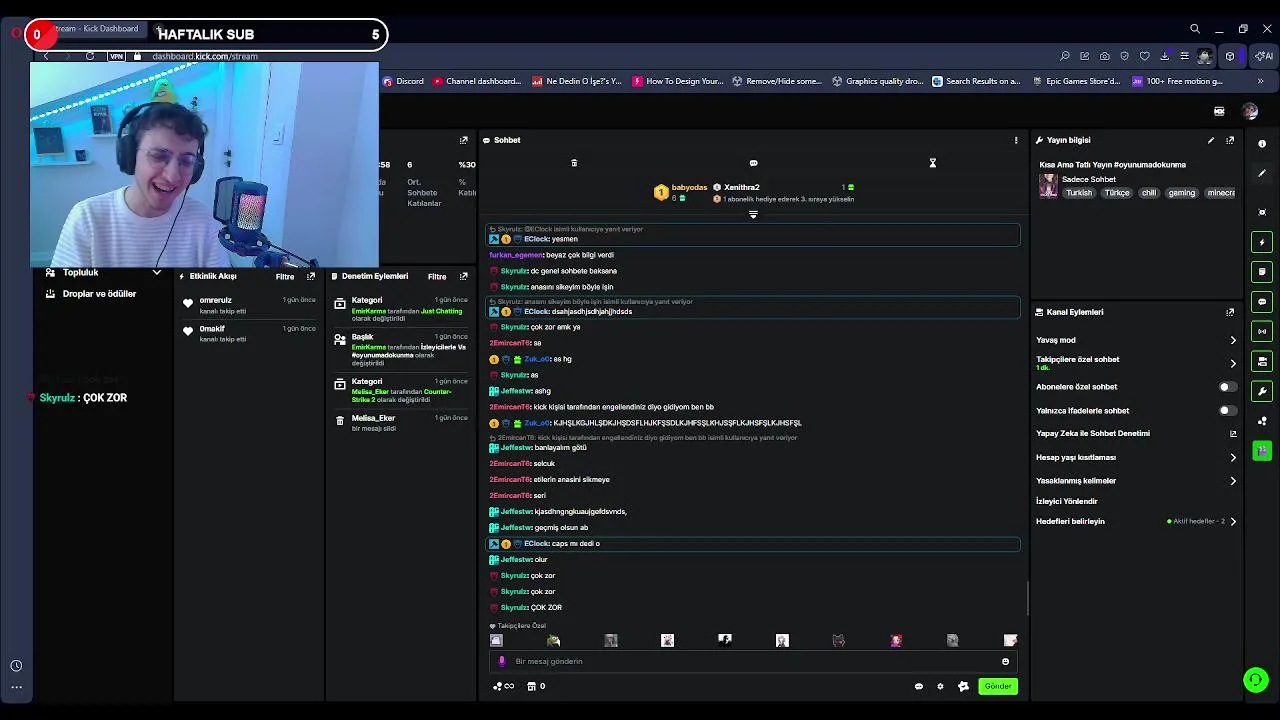Click the channel points infinity icon
Image resolution: width=1280 pixels, height=720 pixels.
[504, 686]
